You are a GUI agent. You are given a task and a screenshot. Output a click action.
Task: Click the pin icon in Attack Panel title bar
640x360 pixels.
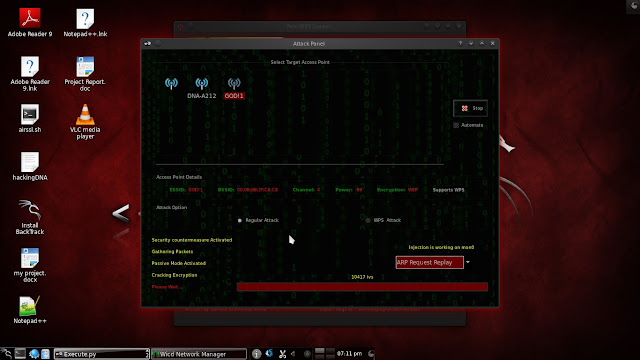coord(158,43)
